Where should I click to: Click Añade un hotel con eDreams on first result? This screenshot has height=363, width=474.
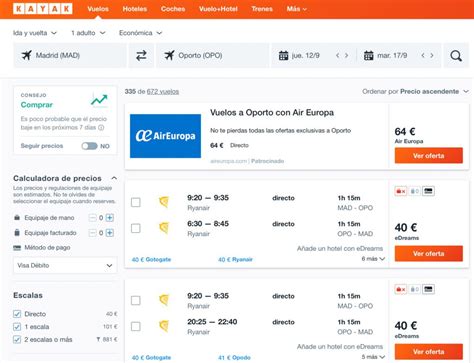[x=340, y=248]
